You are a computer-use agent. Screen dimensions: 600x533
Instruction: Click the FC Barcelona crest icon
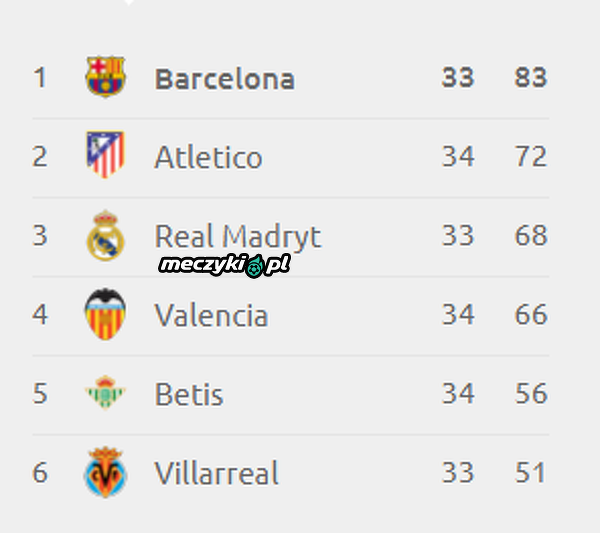[x=105, y=77]
